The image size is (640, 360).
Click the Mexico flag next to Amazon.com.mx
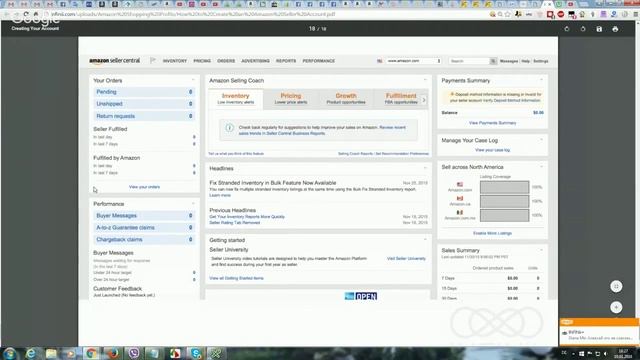coord(460,213)
